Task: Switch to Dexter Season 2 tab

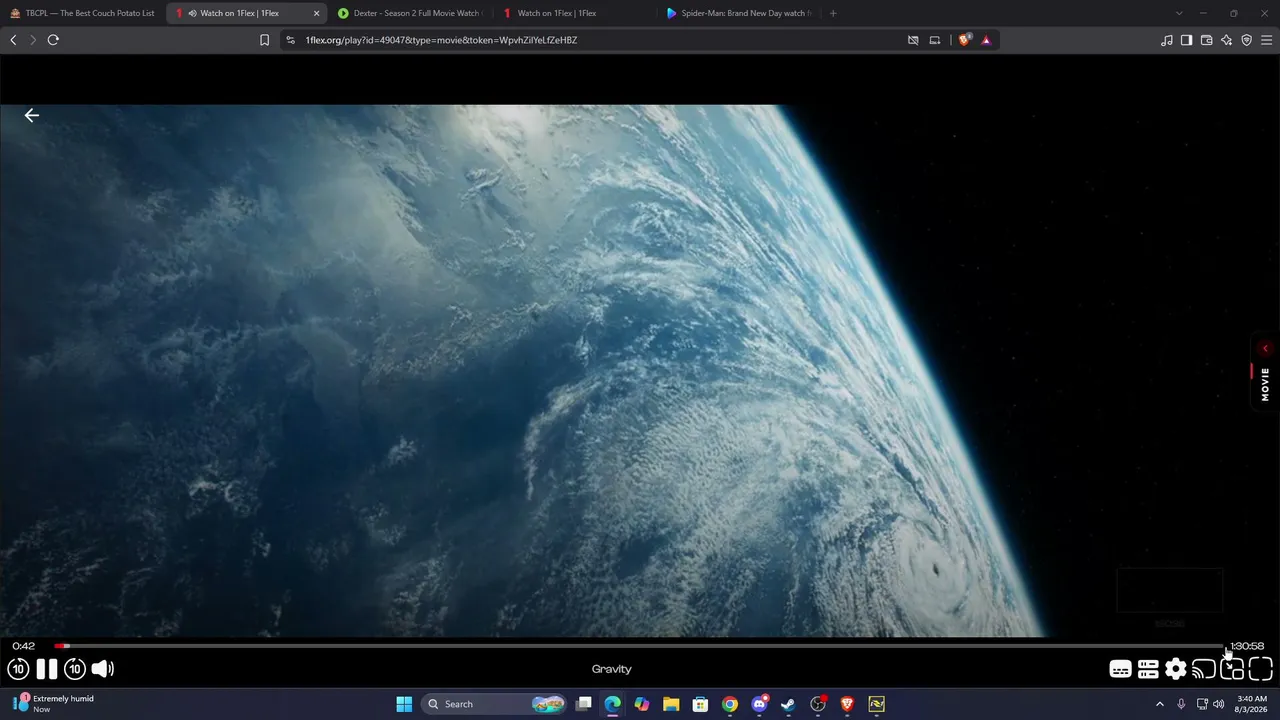Action: [x=410, y=13]
